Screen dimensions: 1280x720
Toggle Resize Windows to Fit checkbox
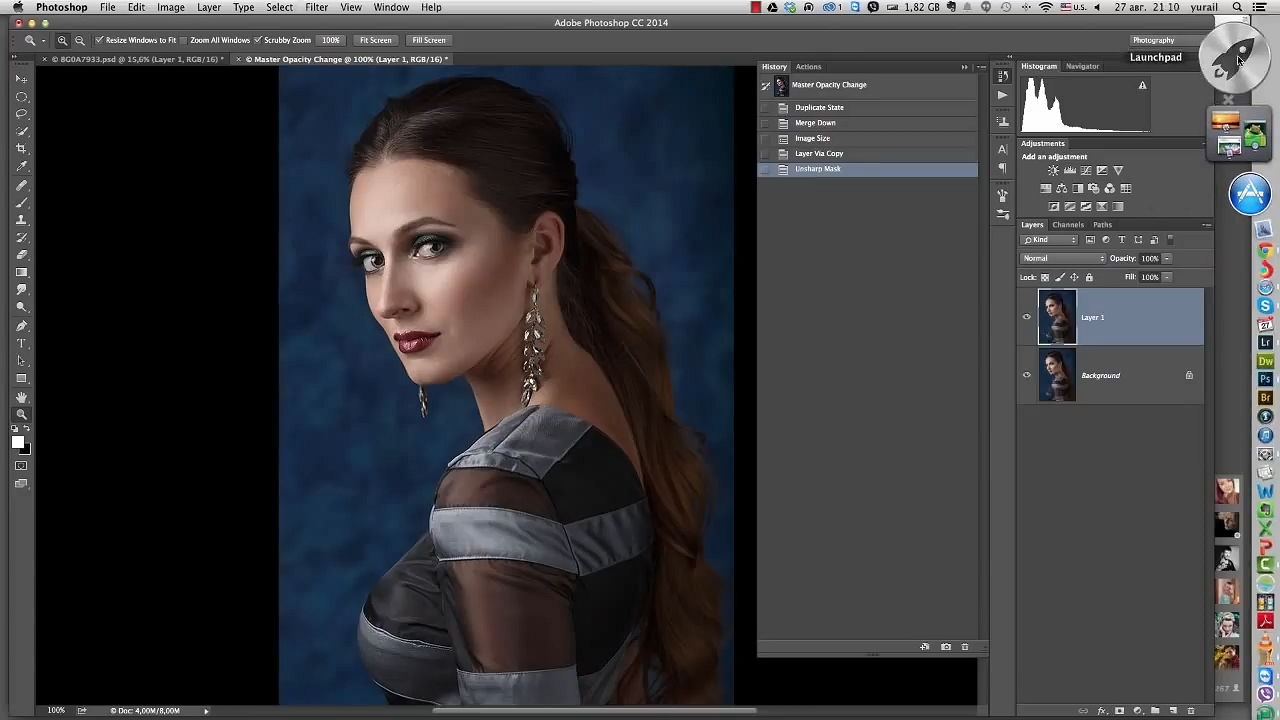pos(99,40)
